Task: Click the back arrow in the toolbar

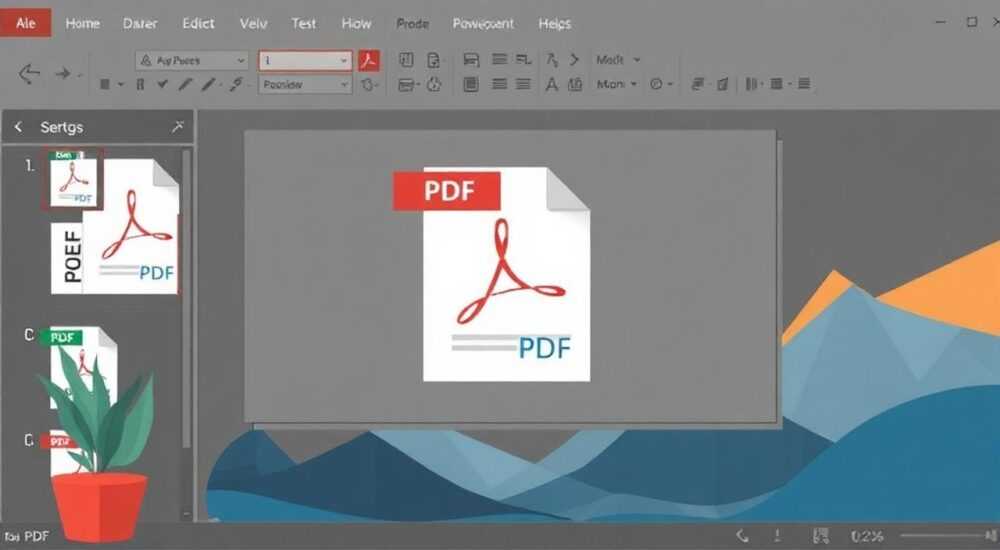Action: (29, 73)
